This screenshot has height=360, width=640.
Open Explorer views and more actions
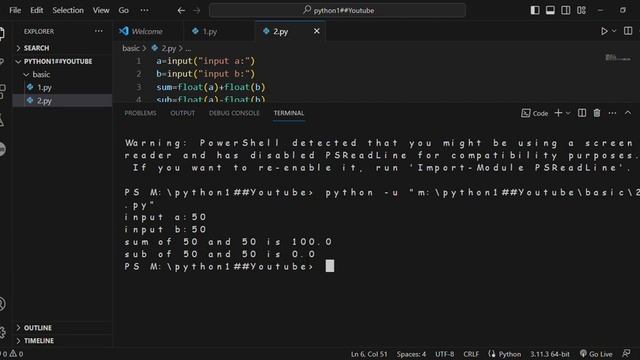click(x=99, y=31)
